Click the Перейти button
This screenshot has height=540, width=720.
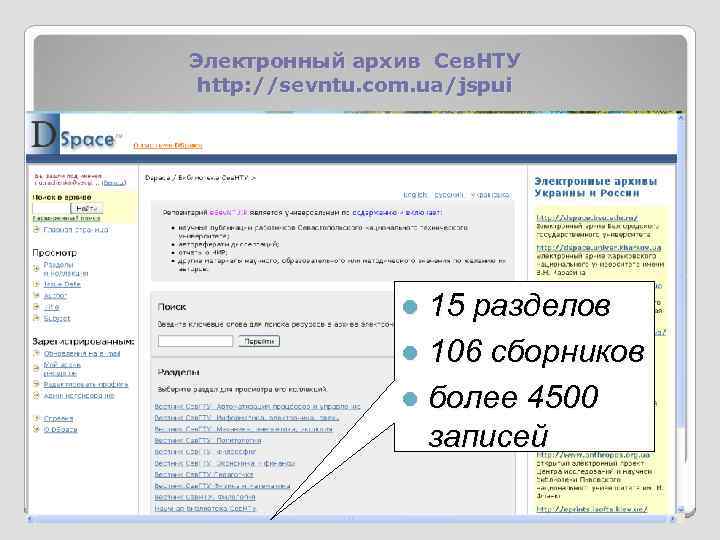[x=259, y=341]
